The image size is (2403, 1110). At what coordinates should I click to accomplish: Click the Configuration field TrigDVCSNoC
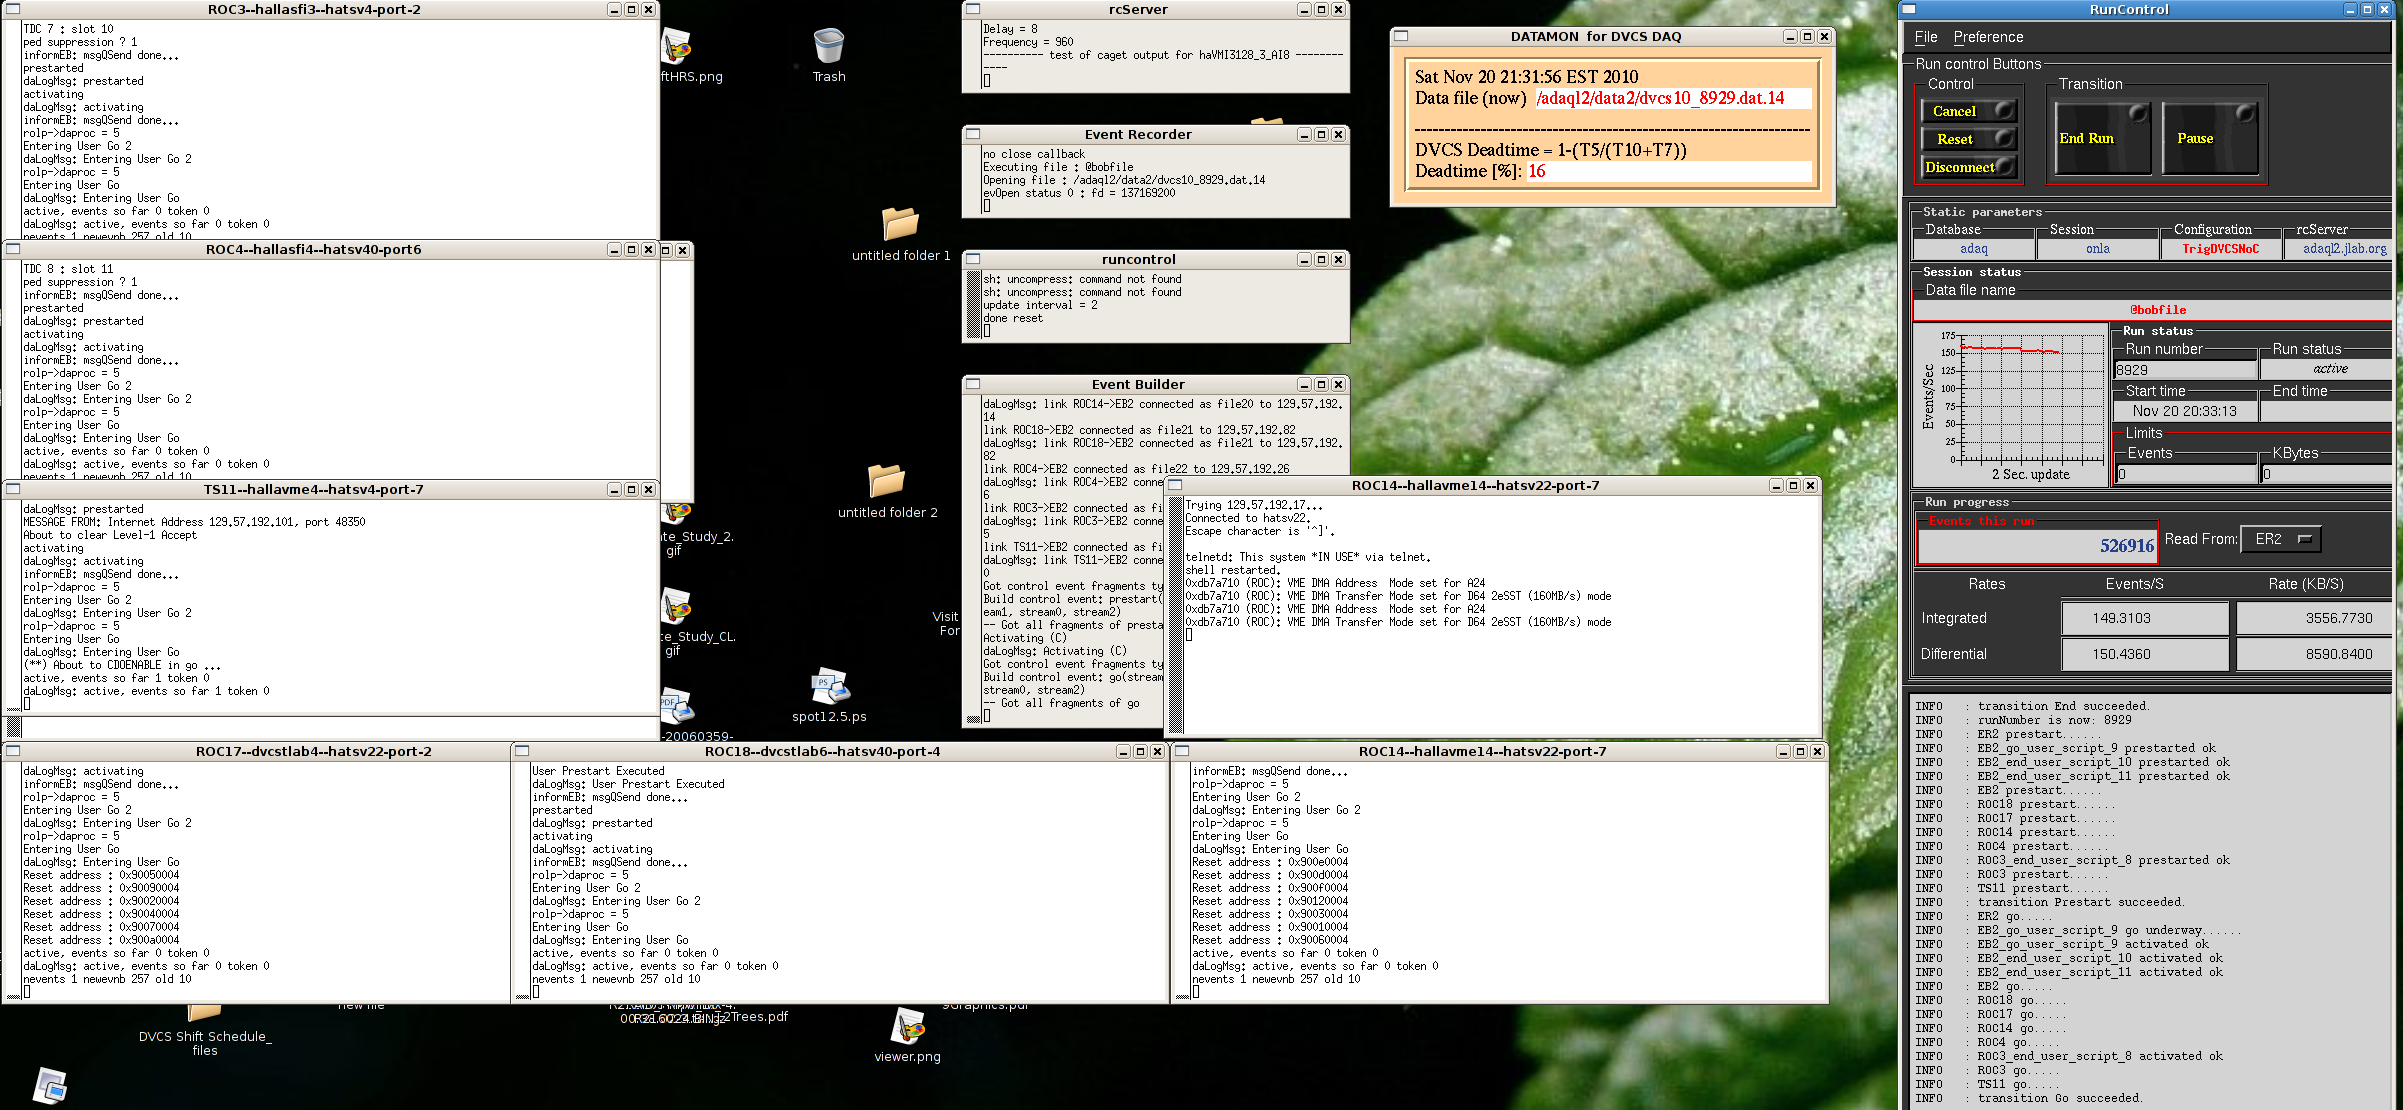tap(2220, 249)
